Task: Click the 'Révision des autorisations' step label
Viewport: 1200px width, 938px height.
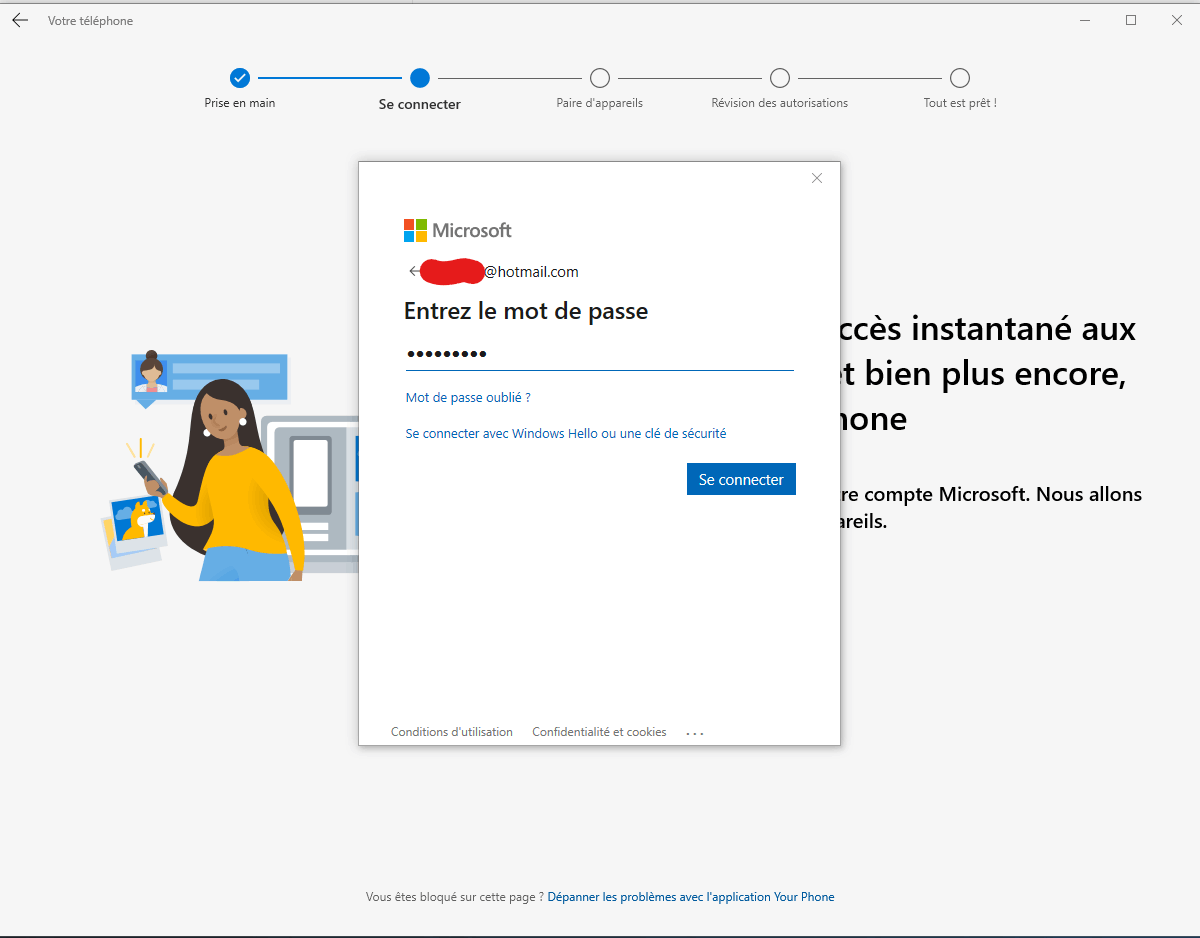Action: [780, 103]
